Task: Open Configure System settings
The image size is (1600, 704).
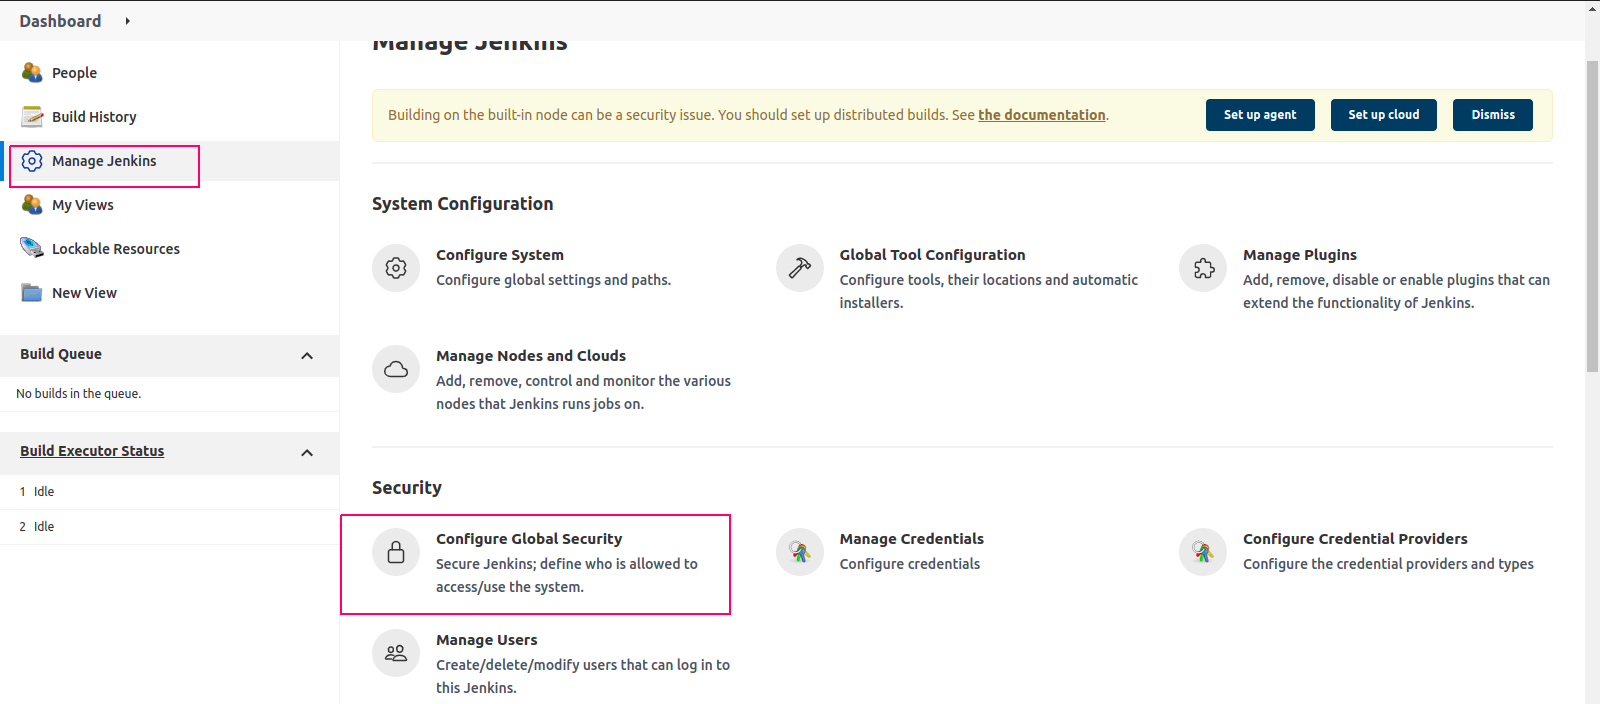Action: tap(500, 255)
